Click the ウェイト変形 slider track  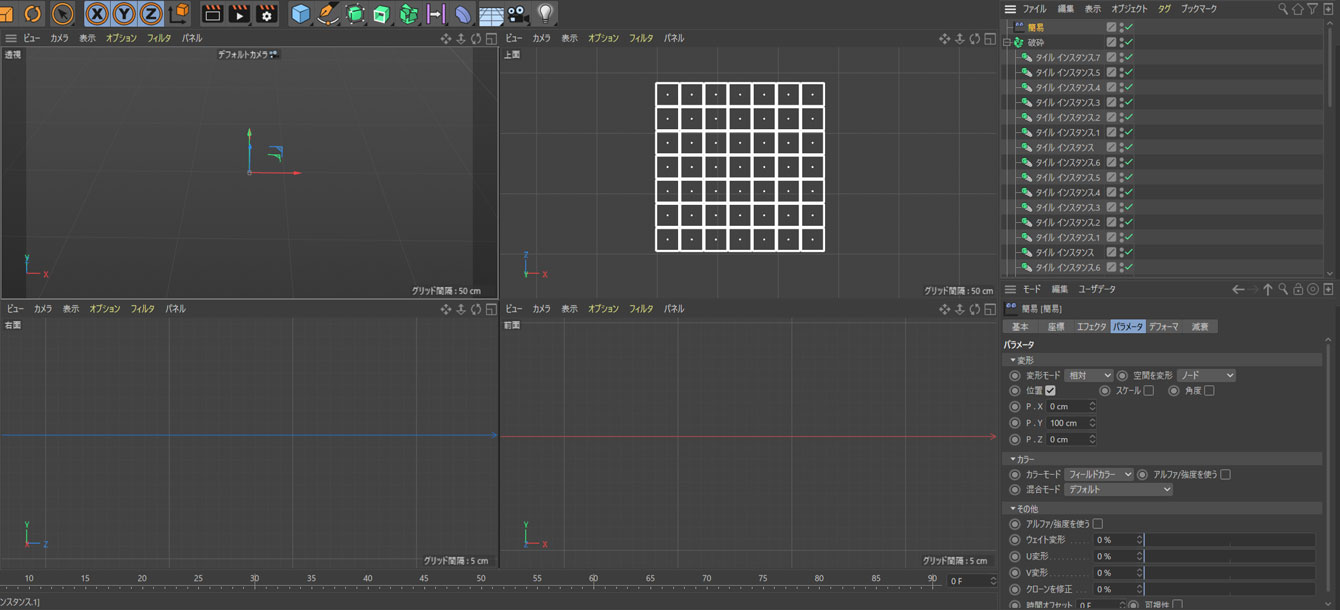click(1230, 540)
